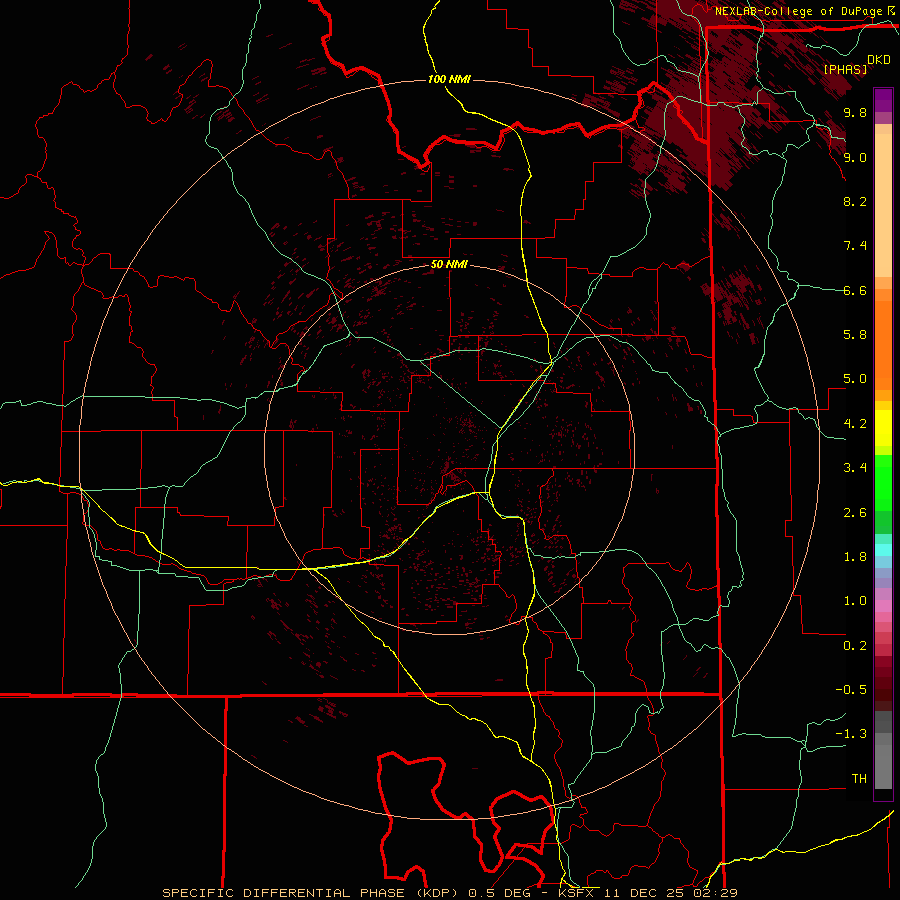The height and width of the screenshot is (900, 900).
Task: Select the purple band atop the color scale
Action: [x=883, y=100]
